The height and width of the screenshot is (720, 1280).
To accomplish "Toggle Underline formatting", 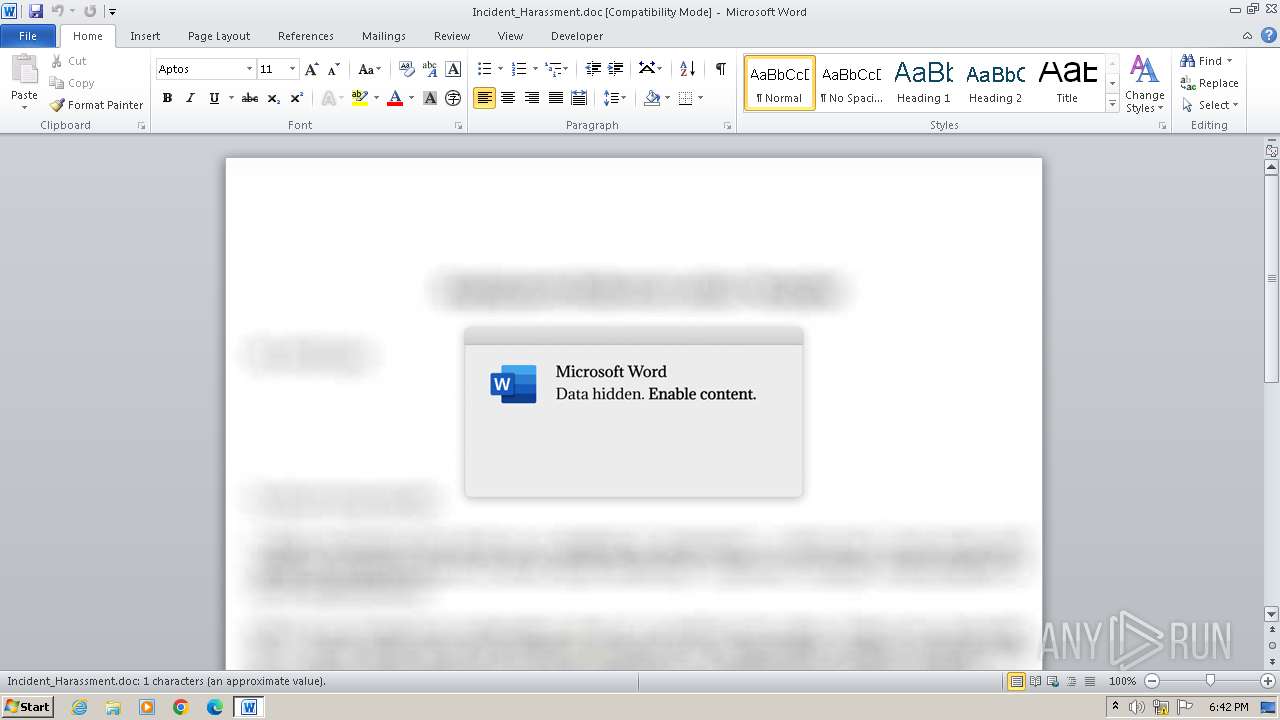I will point(214,98).
